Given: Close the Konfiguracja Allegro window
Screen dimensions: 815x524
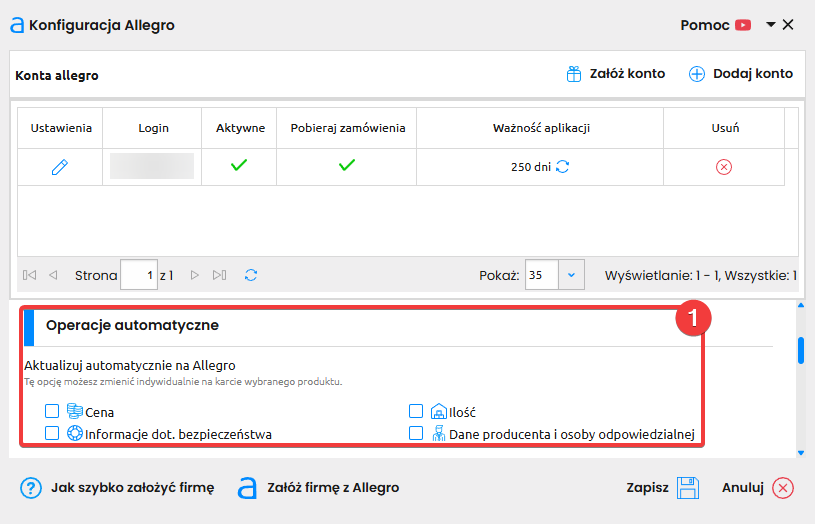Looking at the screenshot, I should 788,24.
